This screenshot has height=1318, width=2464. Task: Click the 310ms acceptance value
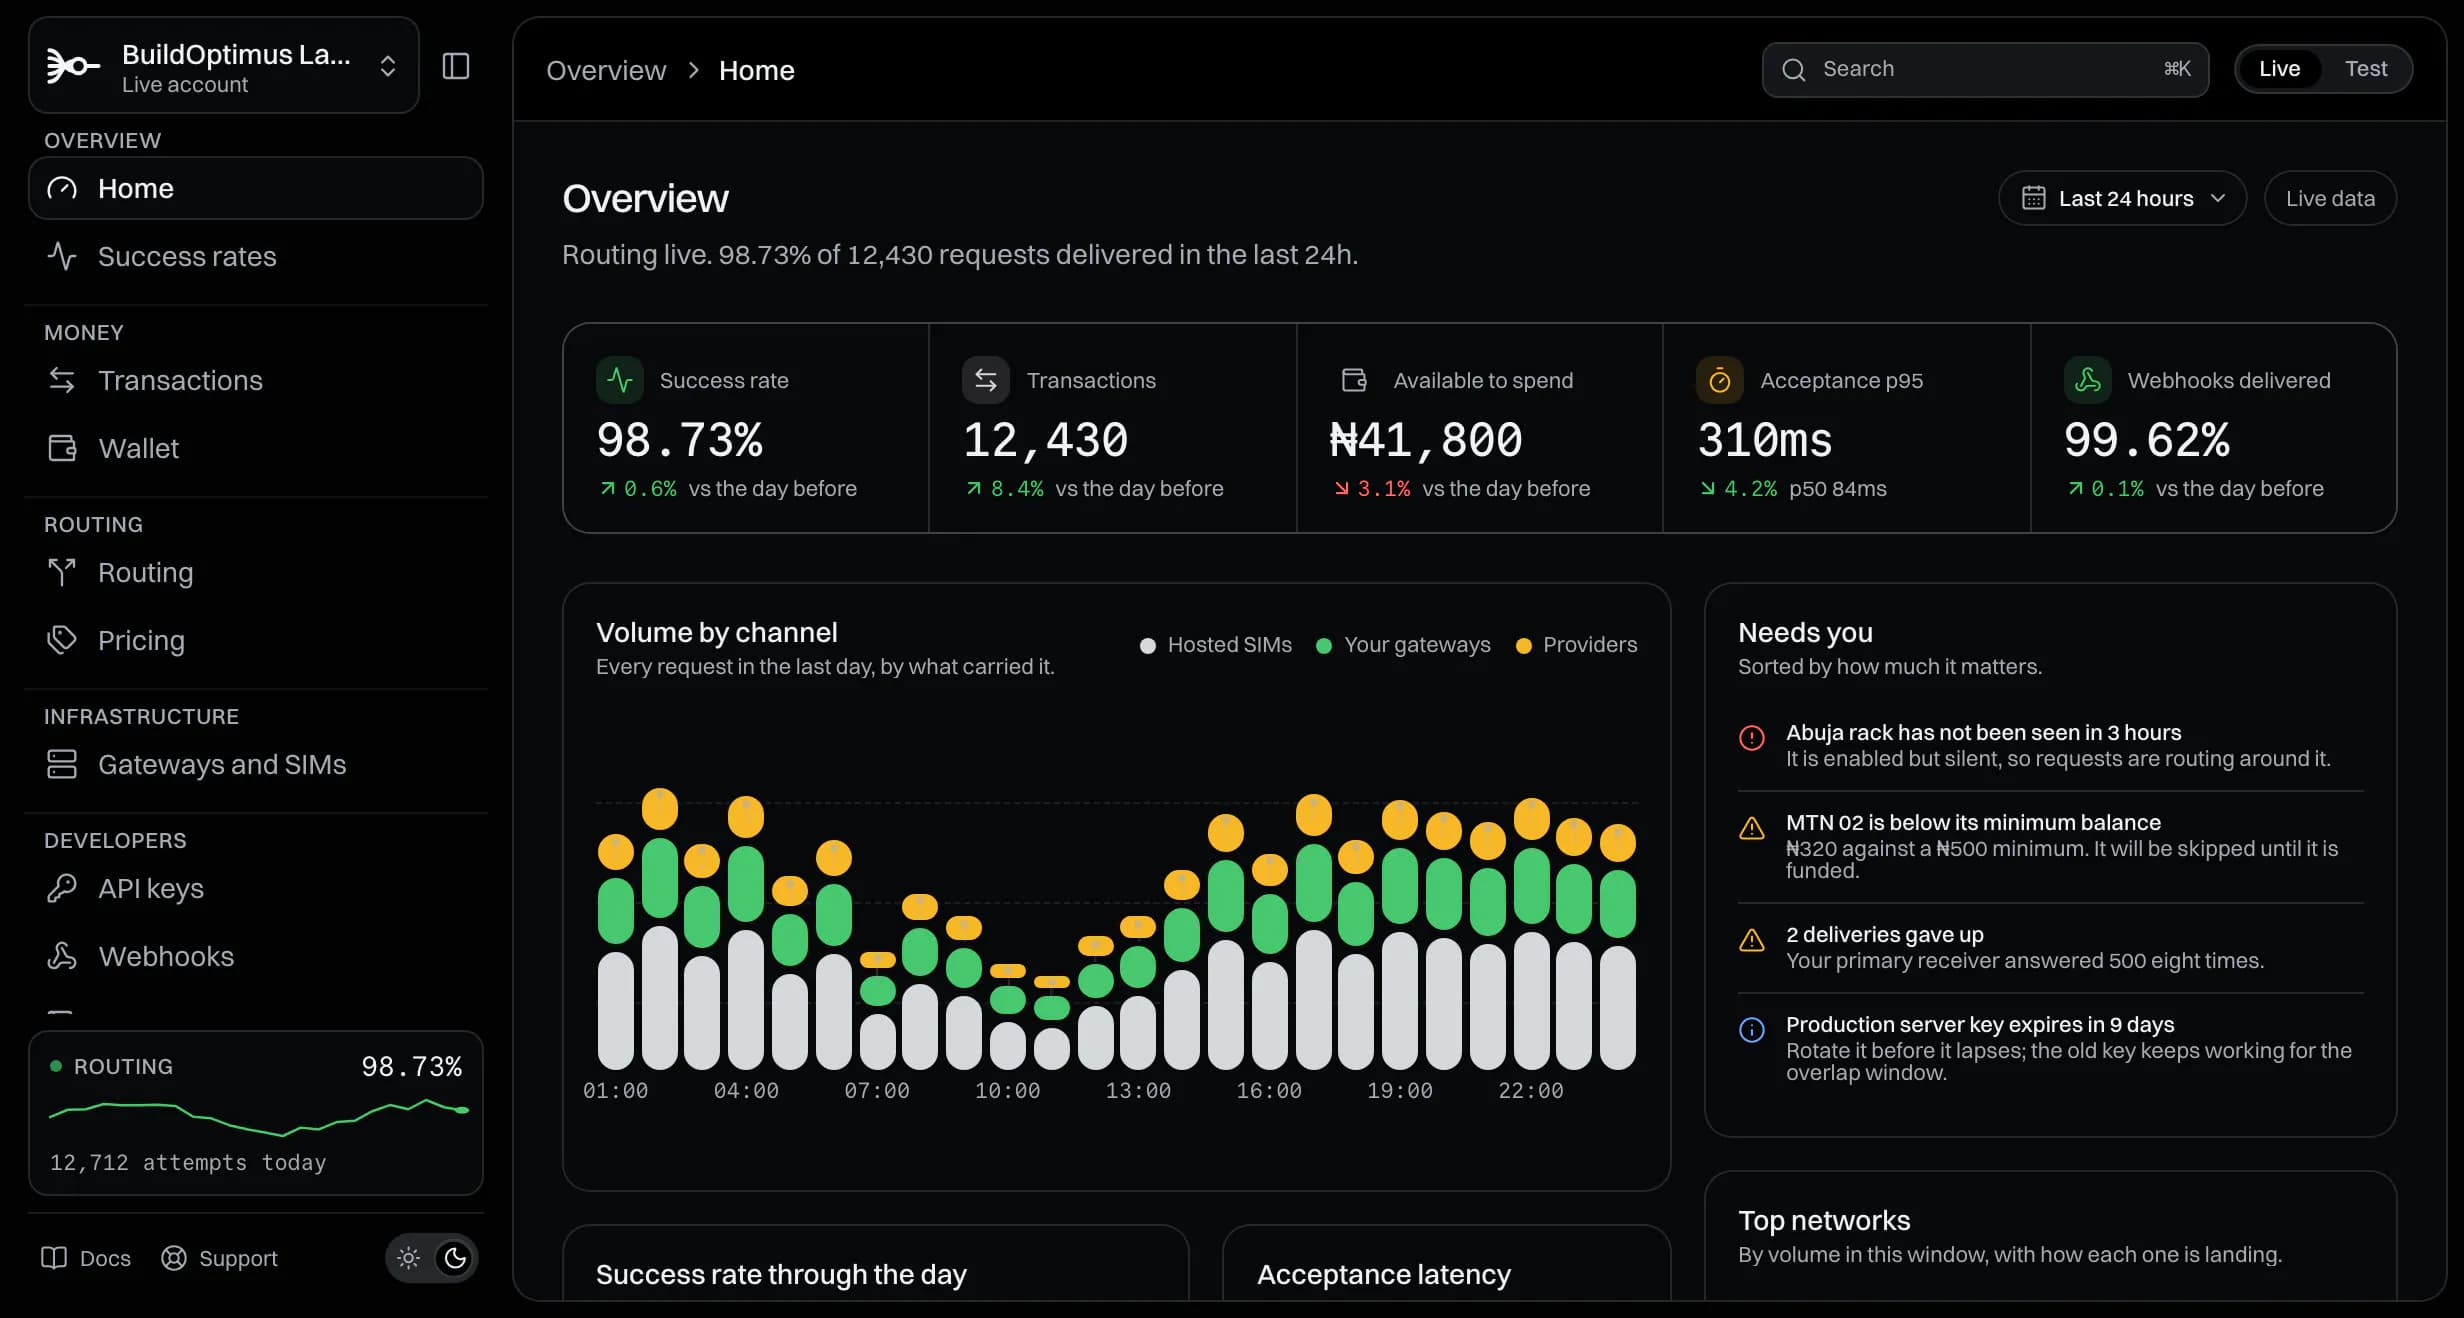point(1765,440)
